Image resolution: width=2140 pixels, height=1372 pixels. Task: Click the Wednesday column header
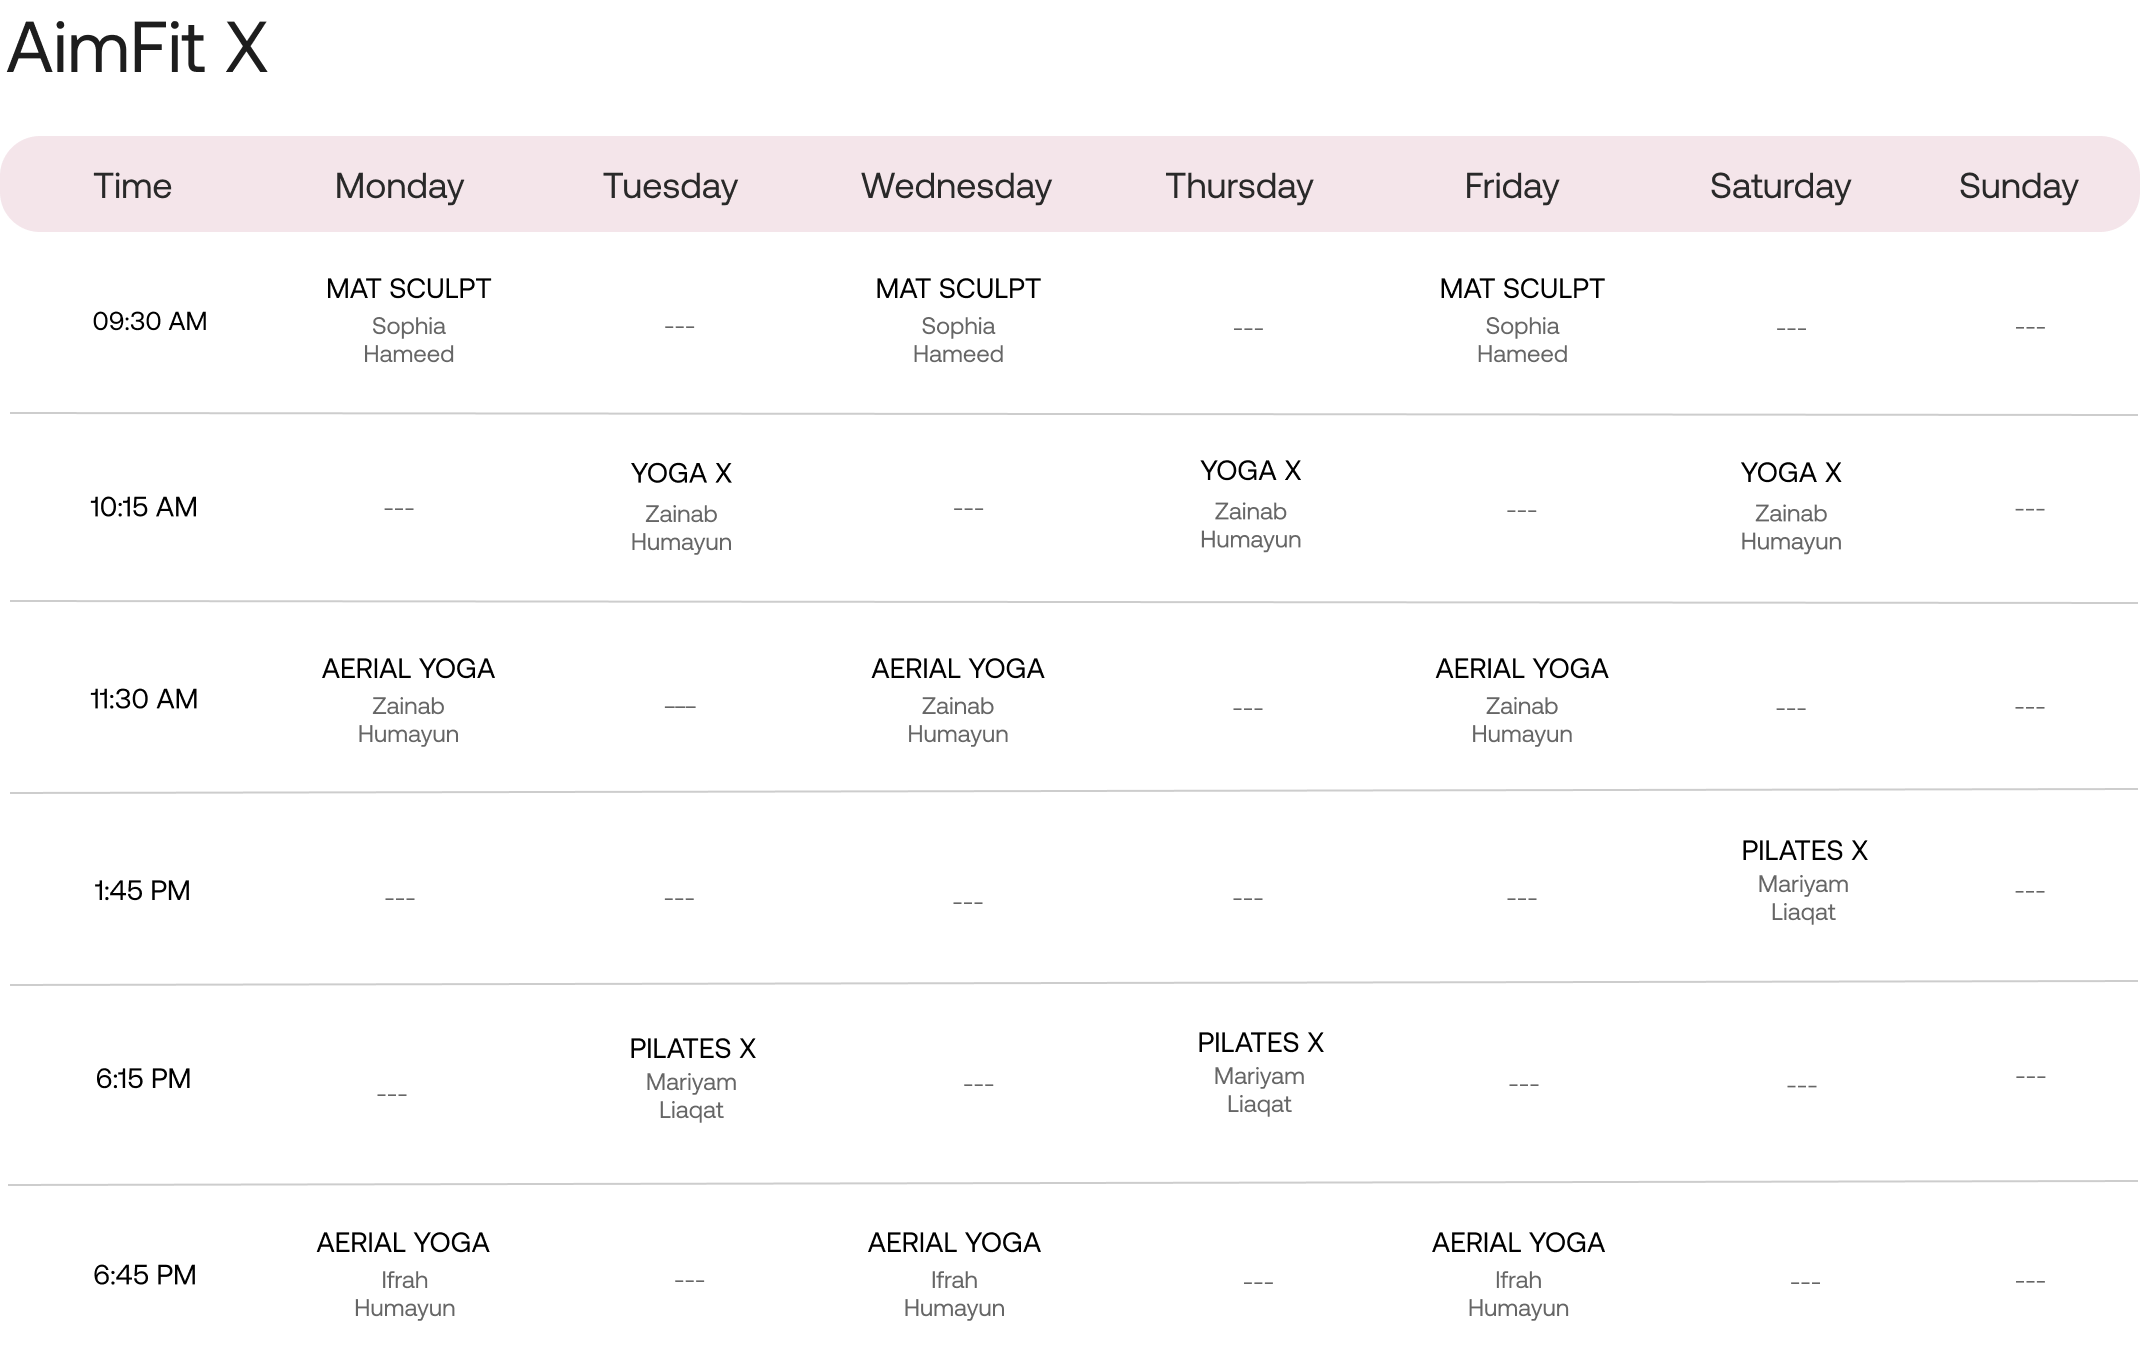[956, 186]
